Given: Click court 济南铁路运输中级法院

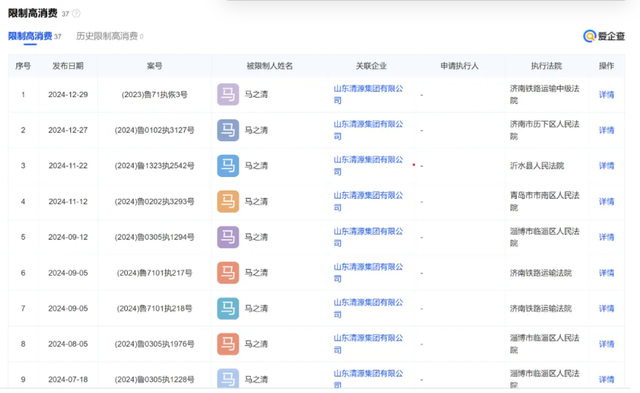Looking at the screenshot, I should coord(544,94).
